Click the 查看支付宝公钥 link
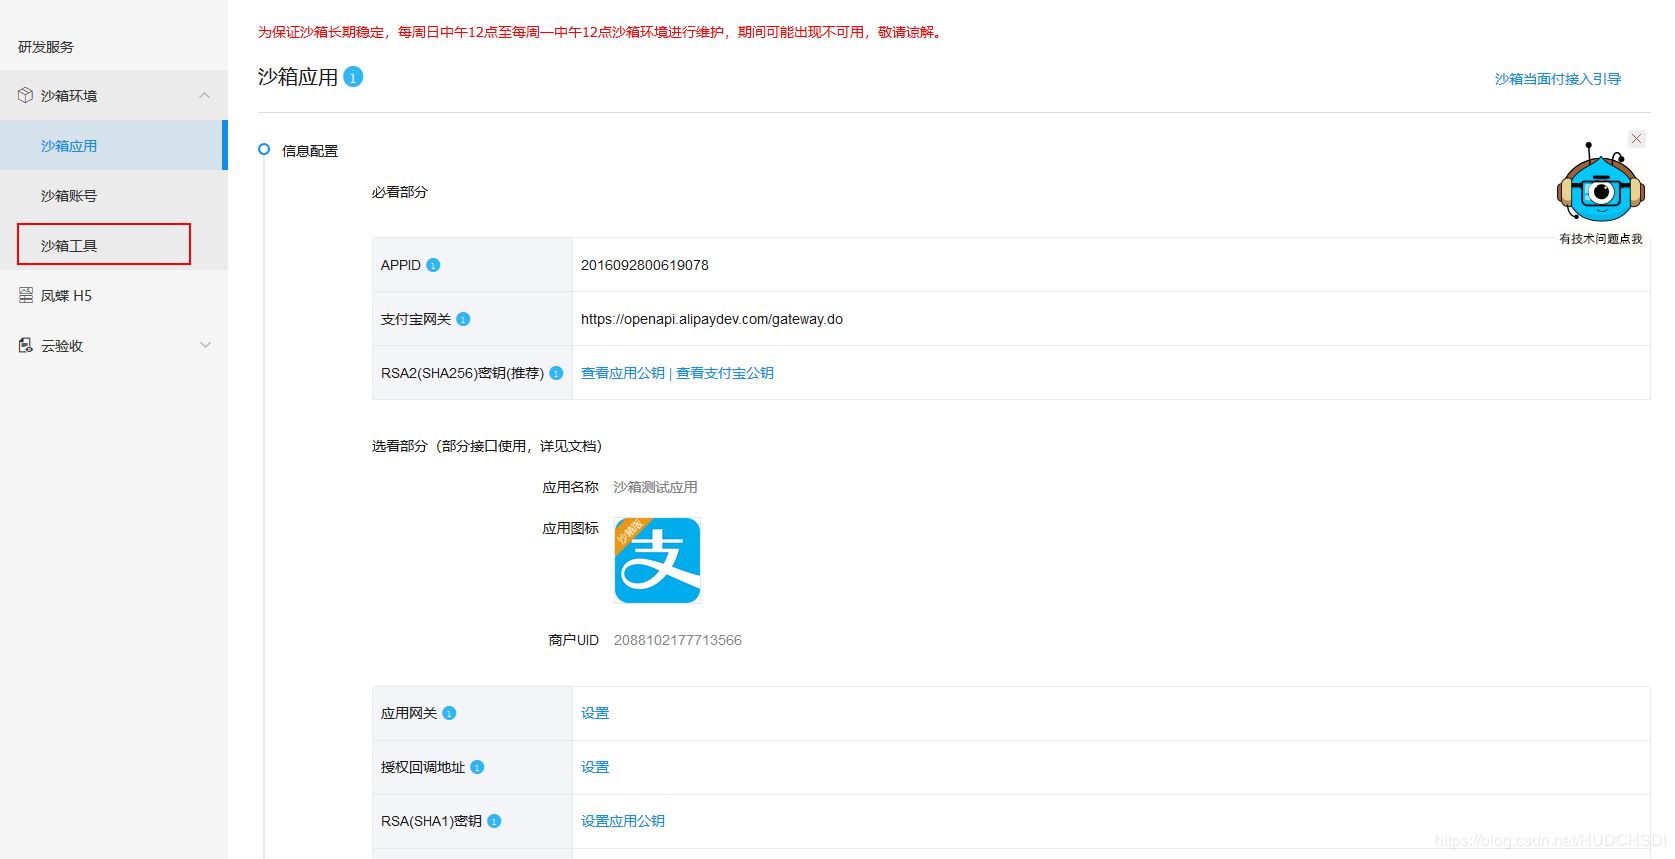 725,373
